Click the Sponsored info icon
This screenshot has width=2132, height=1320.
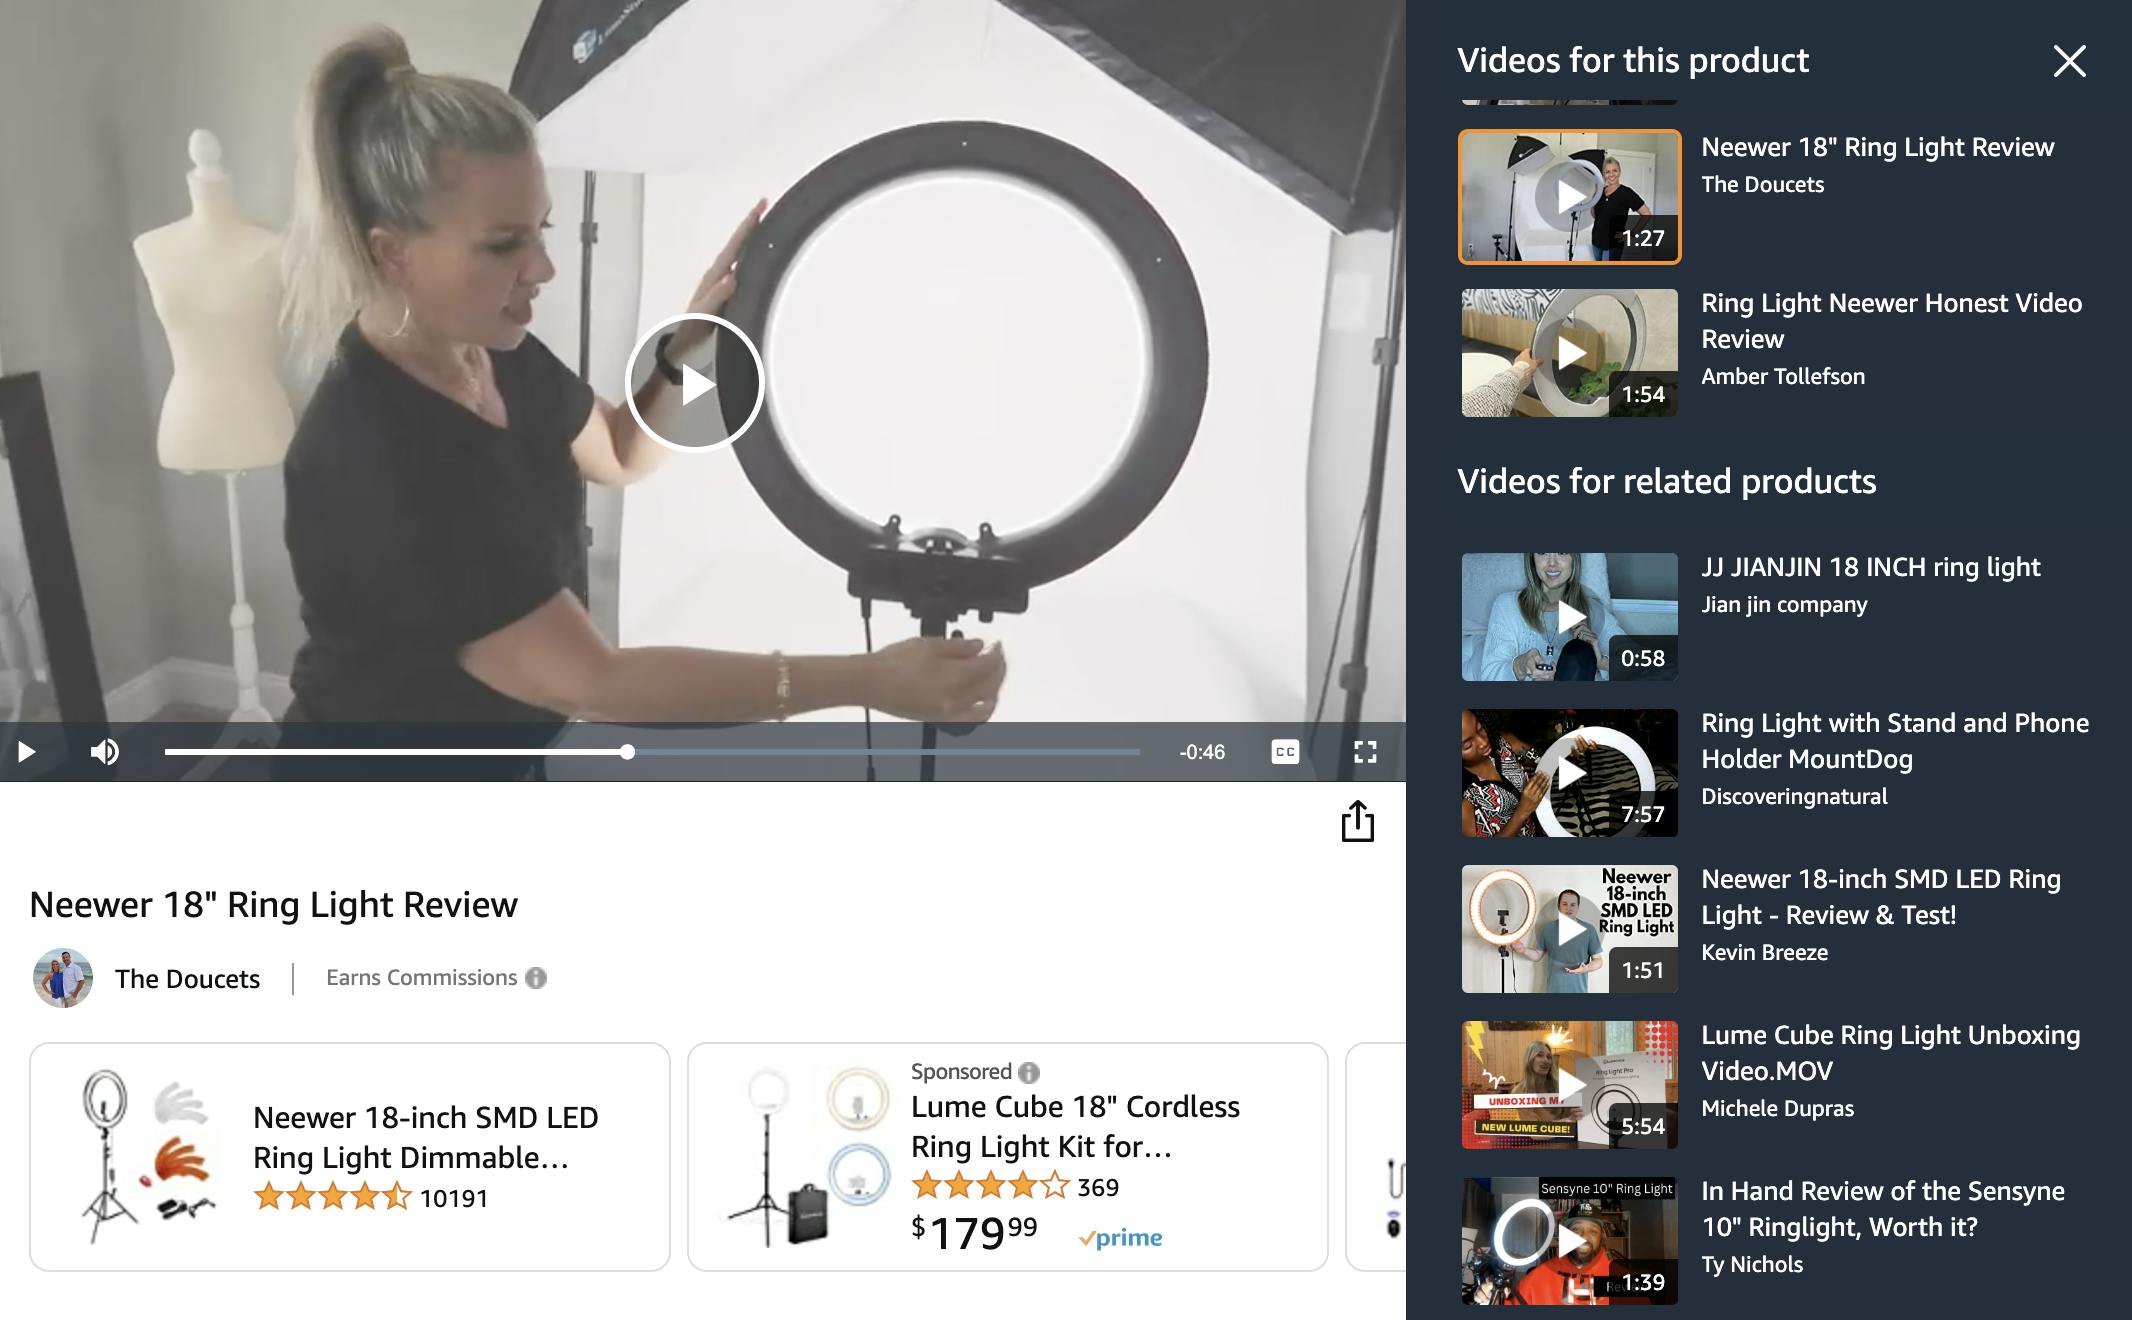click(1029, 1073)
